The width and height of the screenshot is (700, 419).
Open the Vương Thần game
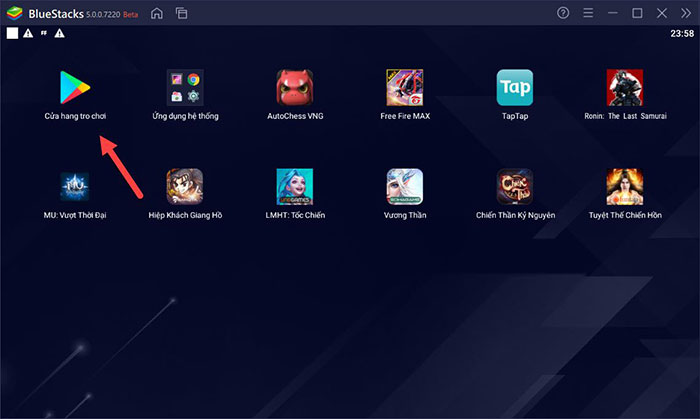tap(405, 186)
